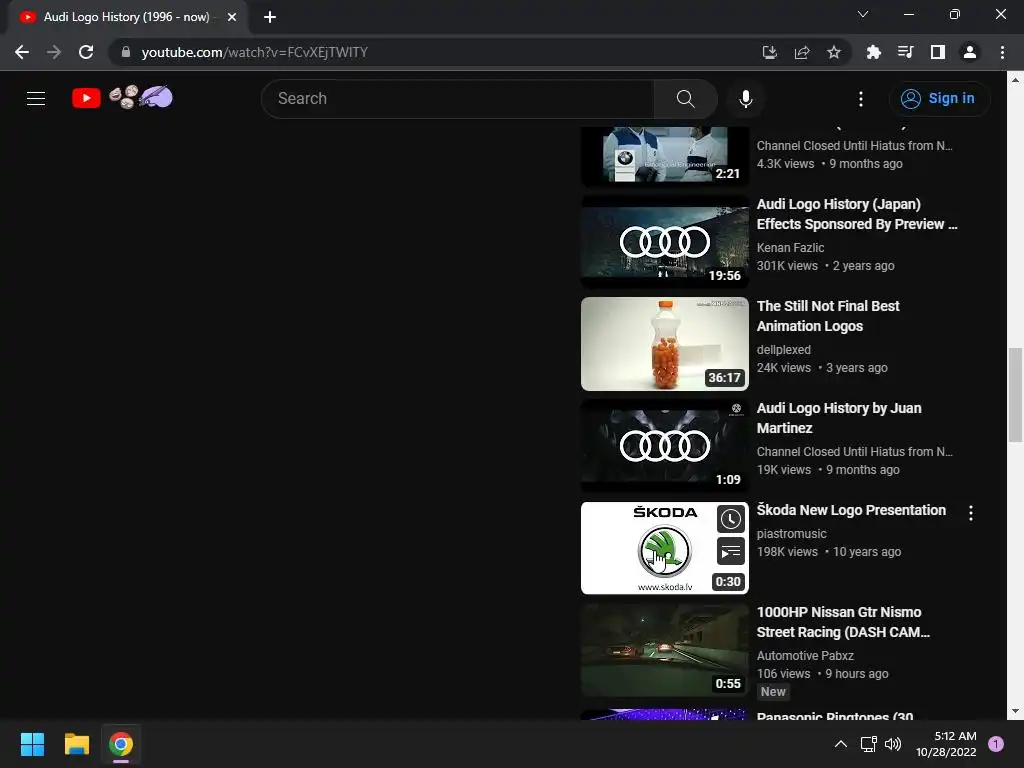Open Audi Logo History (Japan) thumbnail
Viewport: 1024px width, 768px height.
[x=665, y=242]
